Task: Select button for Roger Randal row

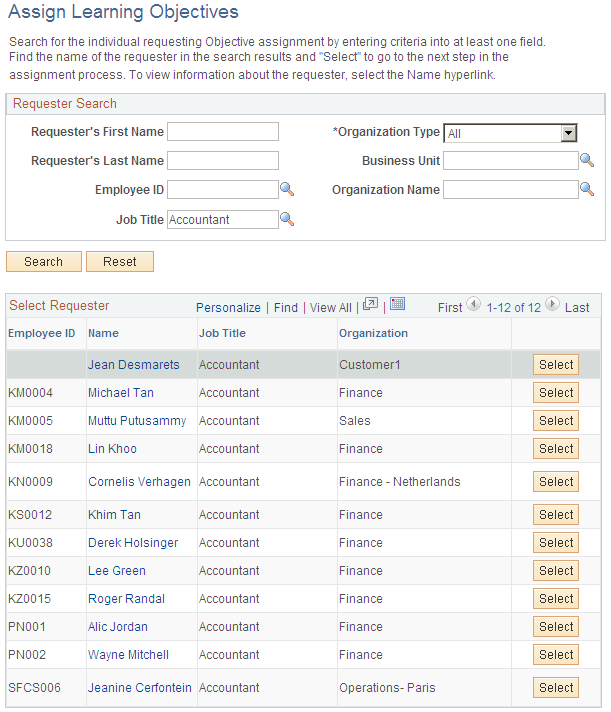Action: (x=556, y=599)
